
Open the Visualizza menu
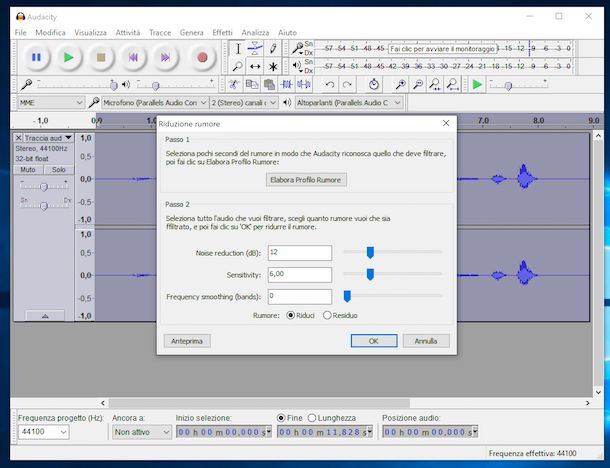90,33
